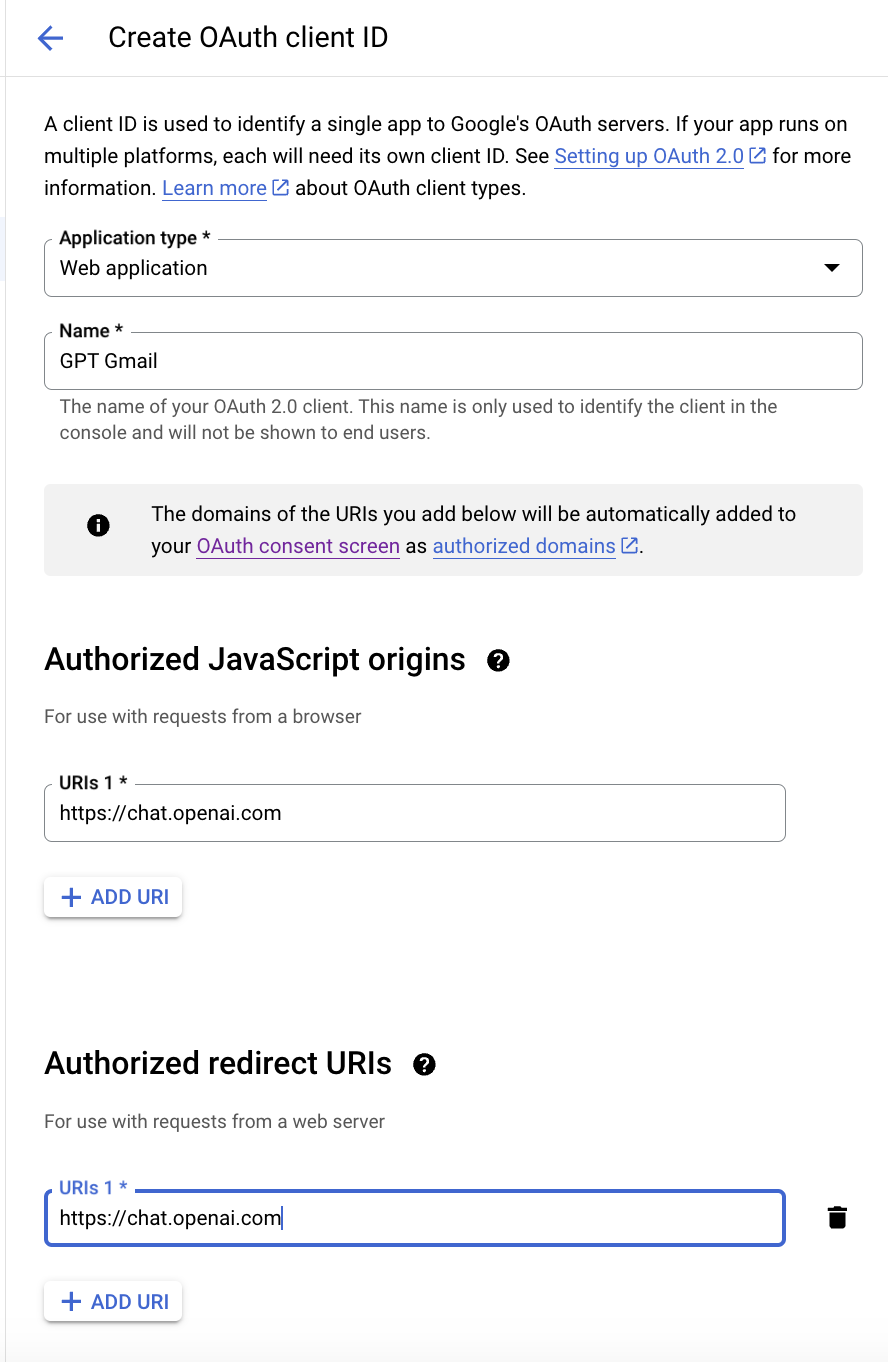The image size is (888, 1362).
Task: Follow the authorized domains link
Action: coord(524,546)
